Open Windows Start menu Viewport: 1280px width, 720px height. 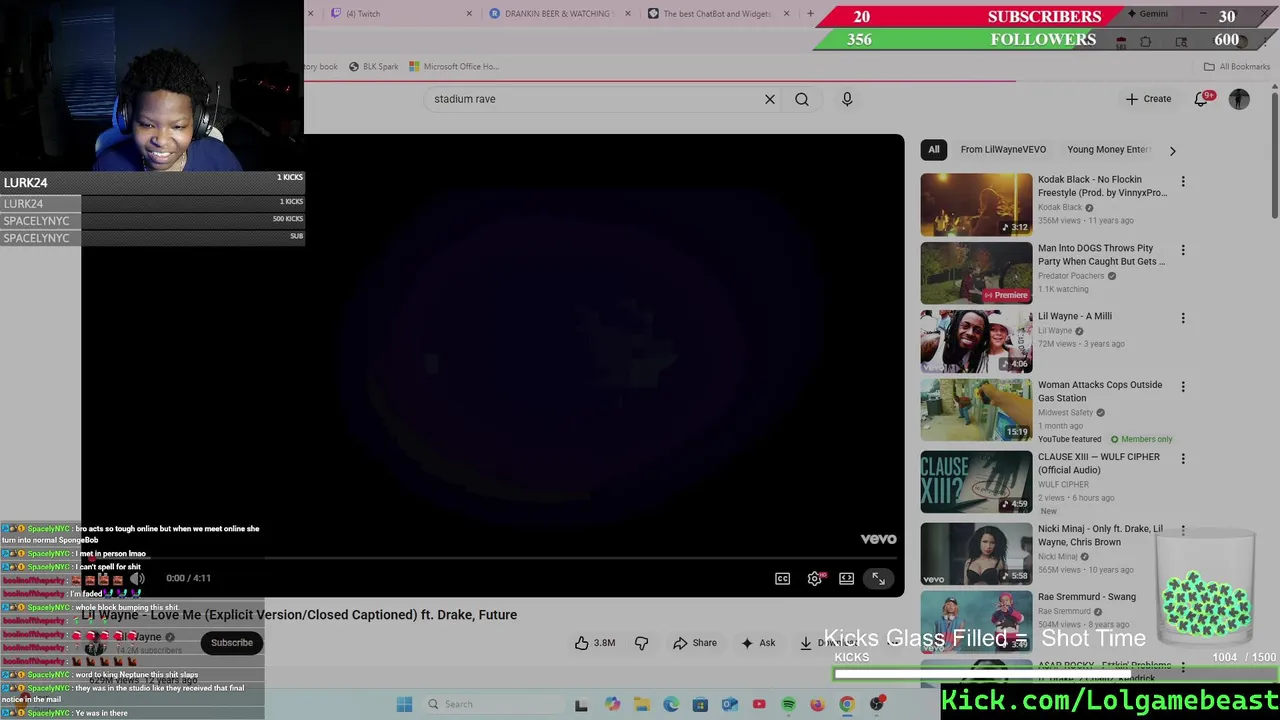point(404,704)
